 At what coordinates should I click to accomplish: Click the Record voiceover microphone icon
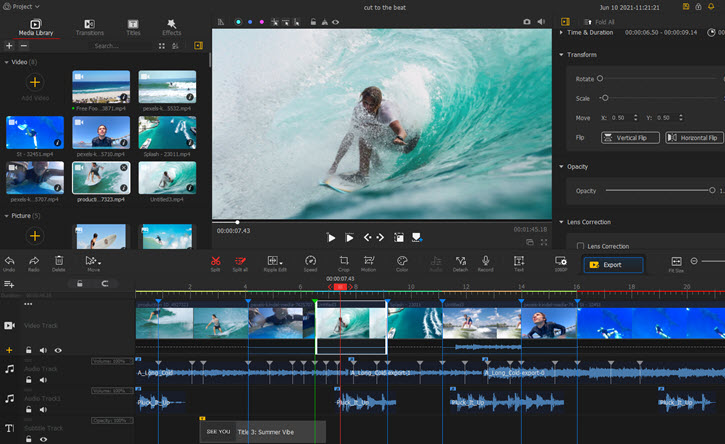click(x=485, y=260)
